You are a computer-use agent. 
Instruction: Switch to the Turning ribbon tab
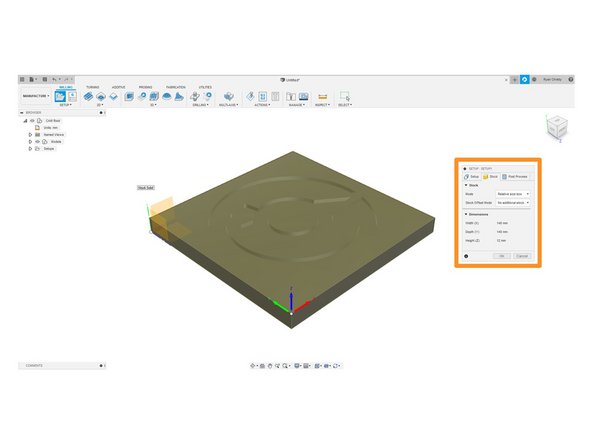click(x=92, y=87)
